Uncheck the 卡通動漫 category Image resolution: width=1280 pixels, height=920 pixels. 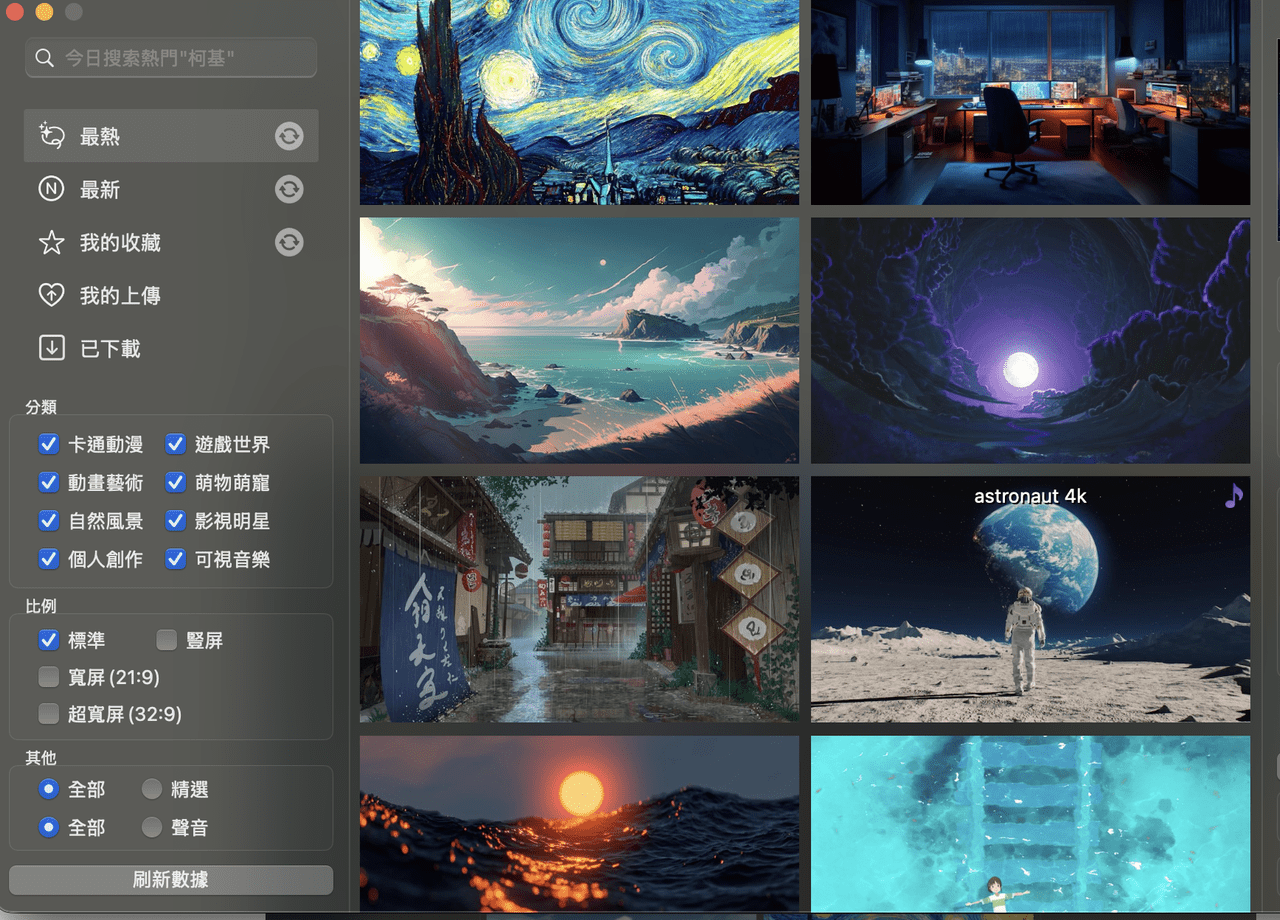tap(48, 444)
